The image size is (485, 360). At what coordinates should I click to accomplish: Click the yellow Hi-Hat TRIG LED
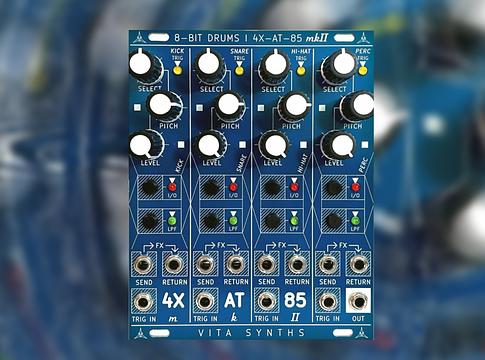[x=301, y=71]
